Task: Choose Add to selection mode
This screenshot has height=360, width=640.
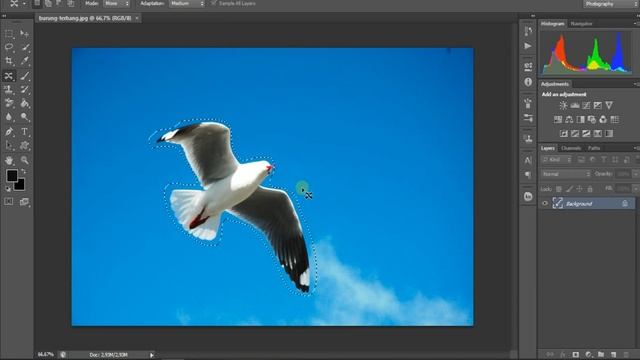Action: click(x=48, y=4)
